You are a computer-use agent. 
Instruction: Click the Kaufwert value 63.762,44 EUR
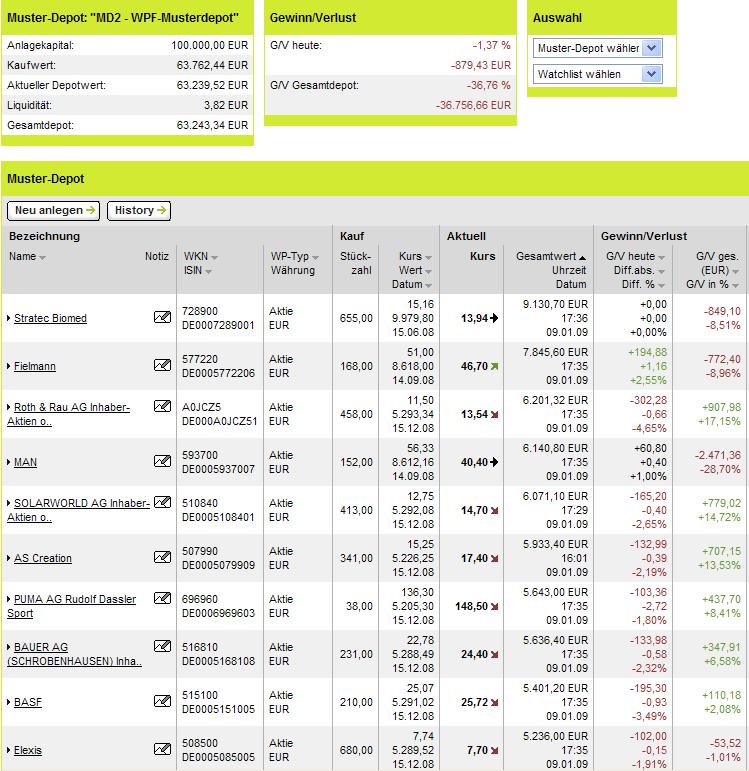[x=212, y=65]
